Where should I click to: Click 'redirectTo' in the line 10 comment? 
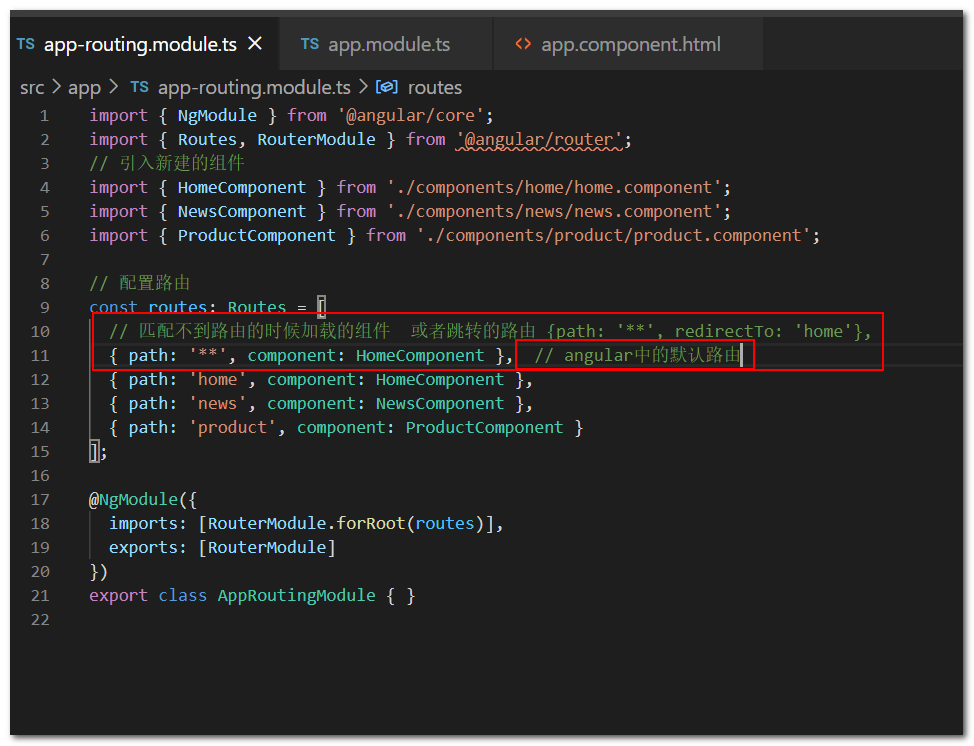tap(724, 331)
